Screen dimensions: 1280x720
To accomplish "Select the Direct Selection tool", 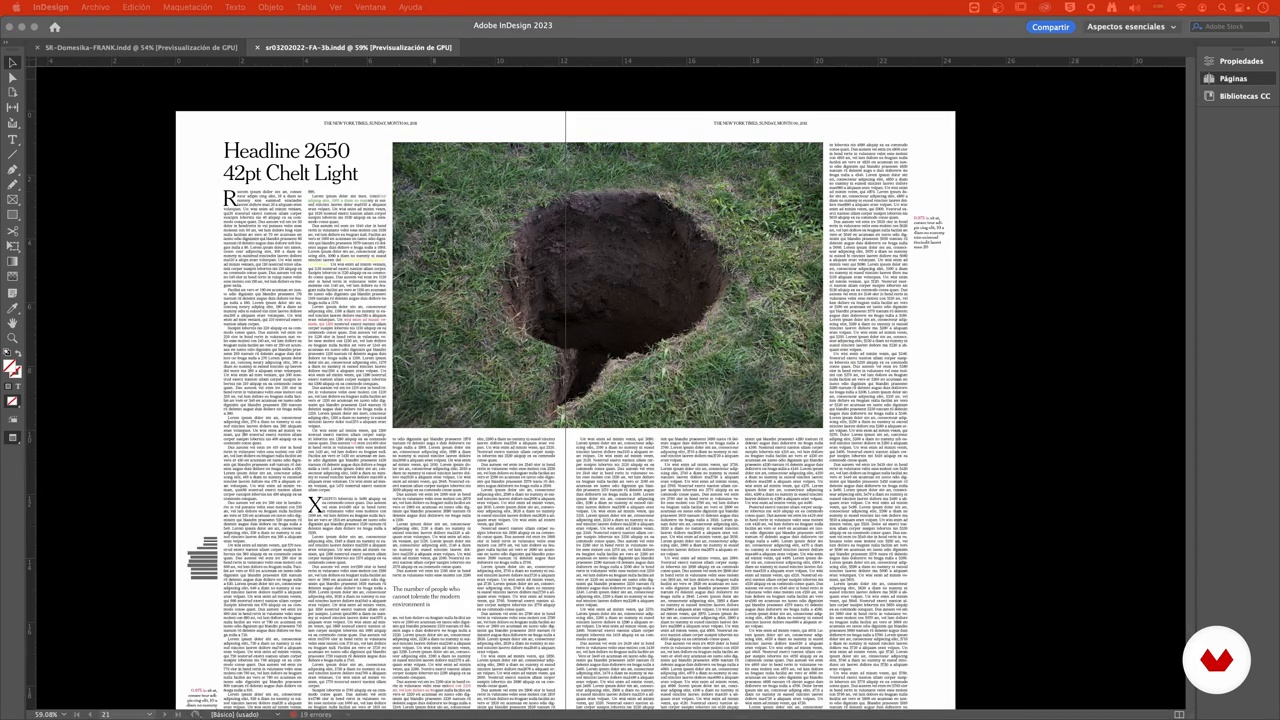I will point(13,77).
